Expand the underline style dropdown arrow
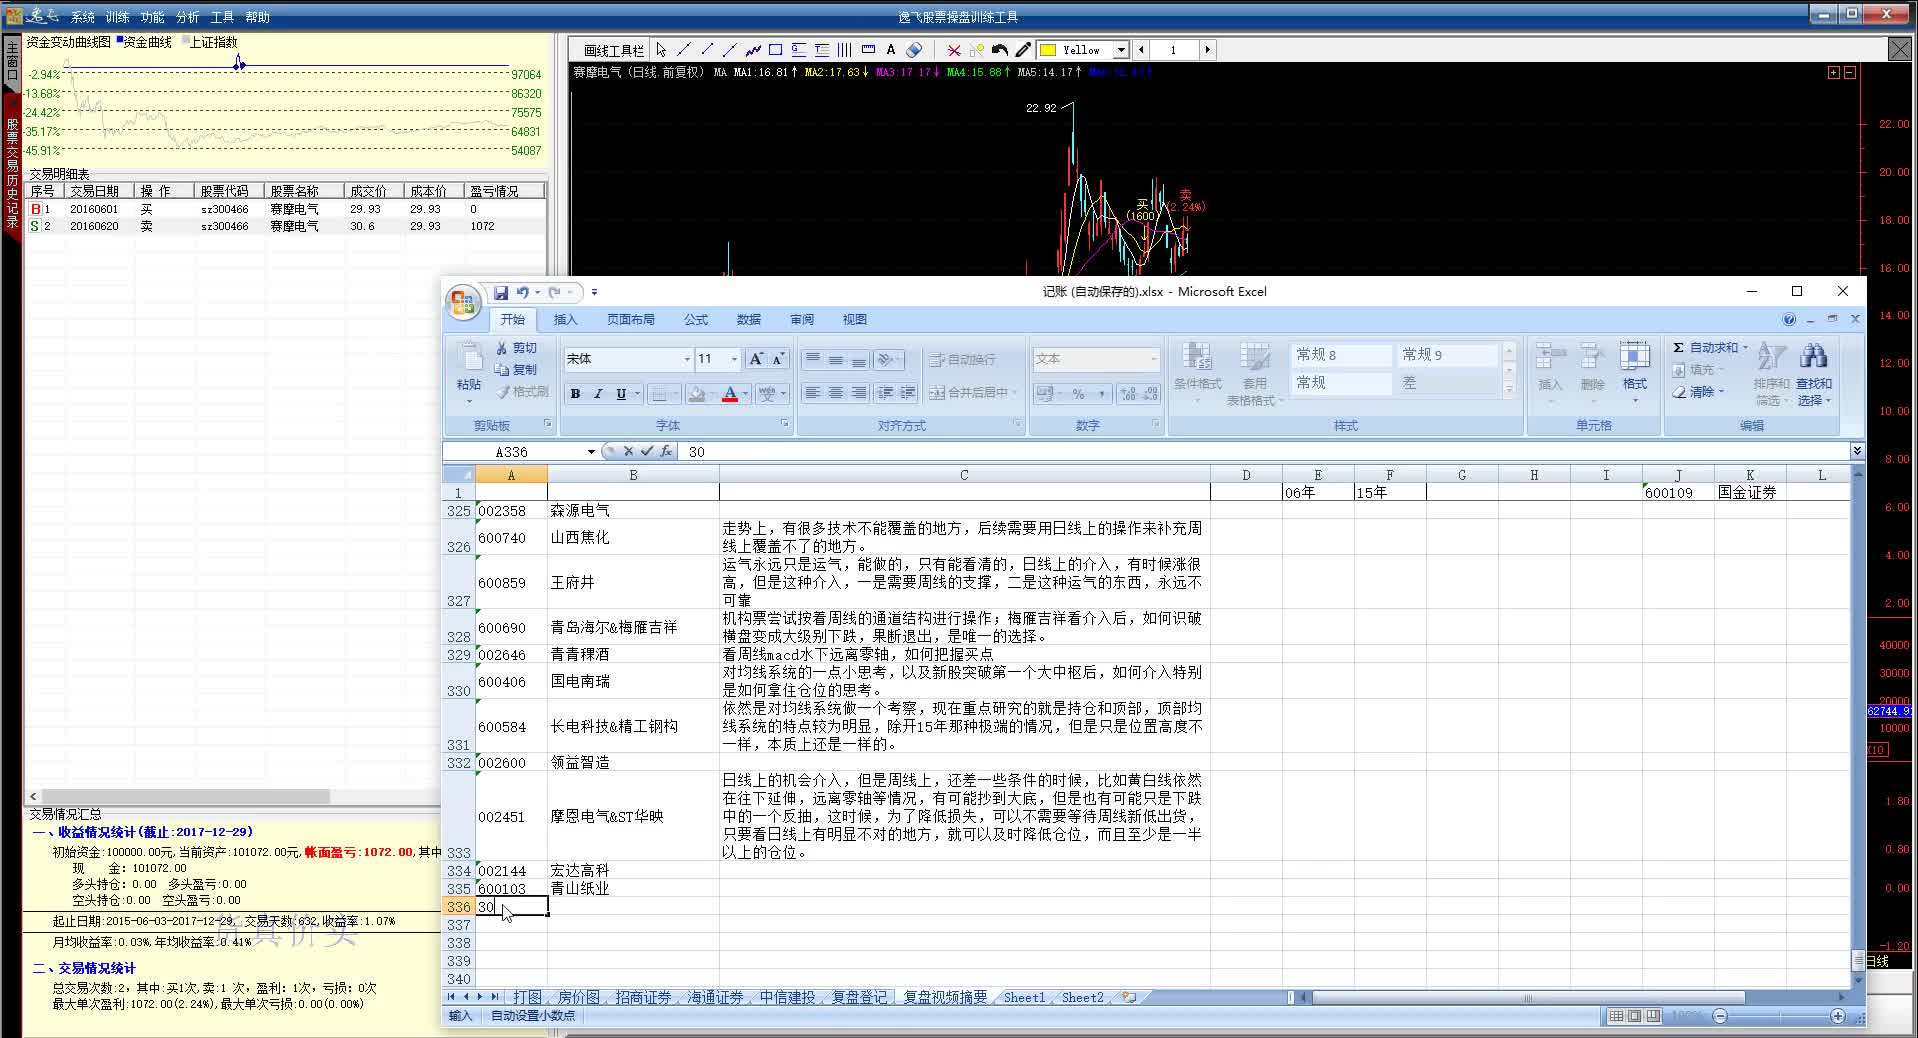 point(637,394)
